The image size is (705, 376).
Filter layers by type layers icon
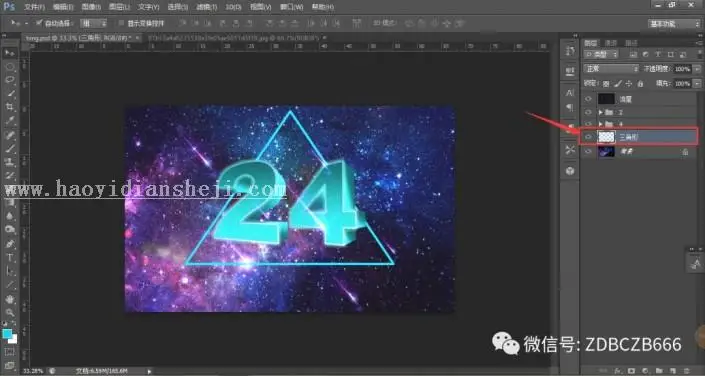658,54
